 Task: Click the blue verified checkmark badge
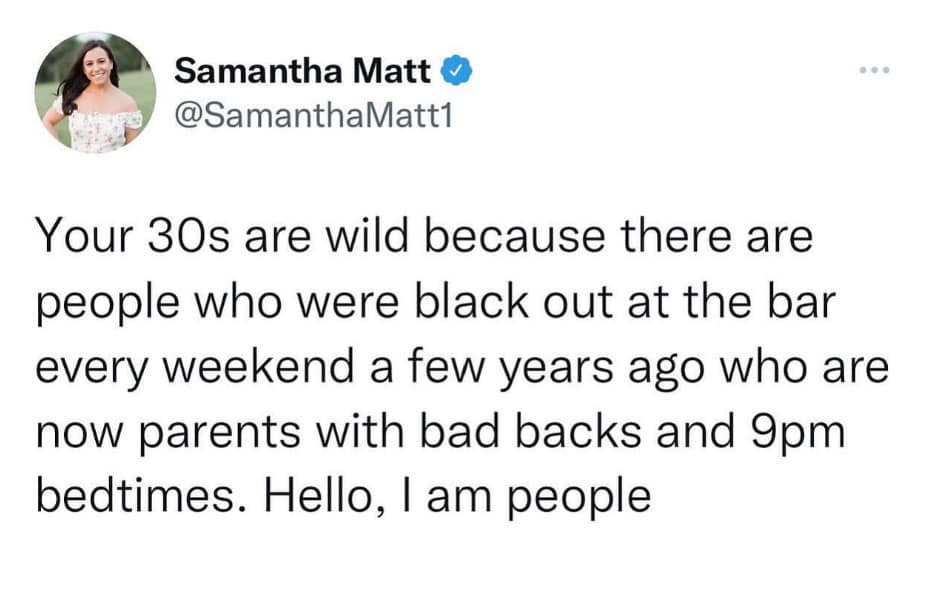[453, 72]
